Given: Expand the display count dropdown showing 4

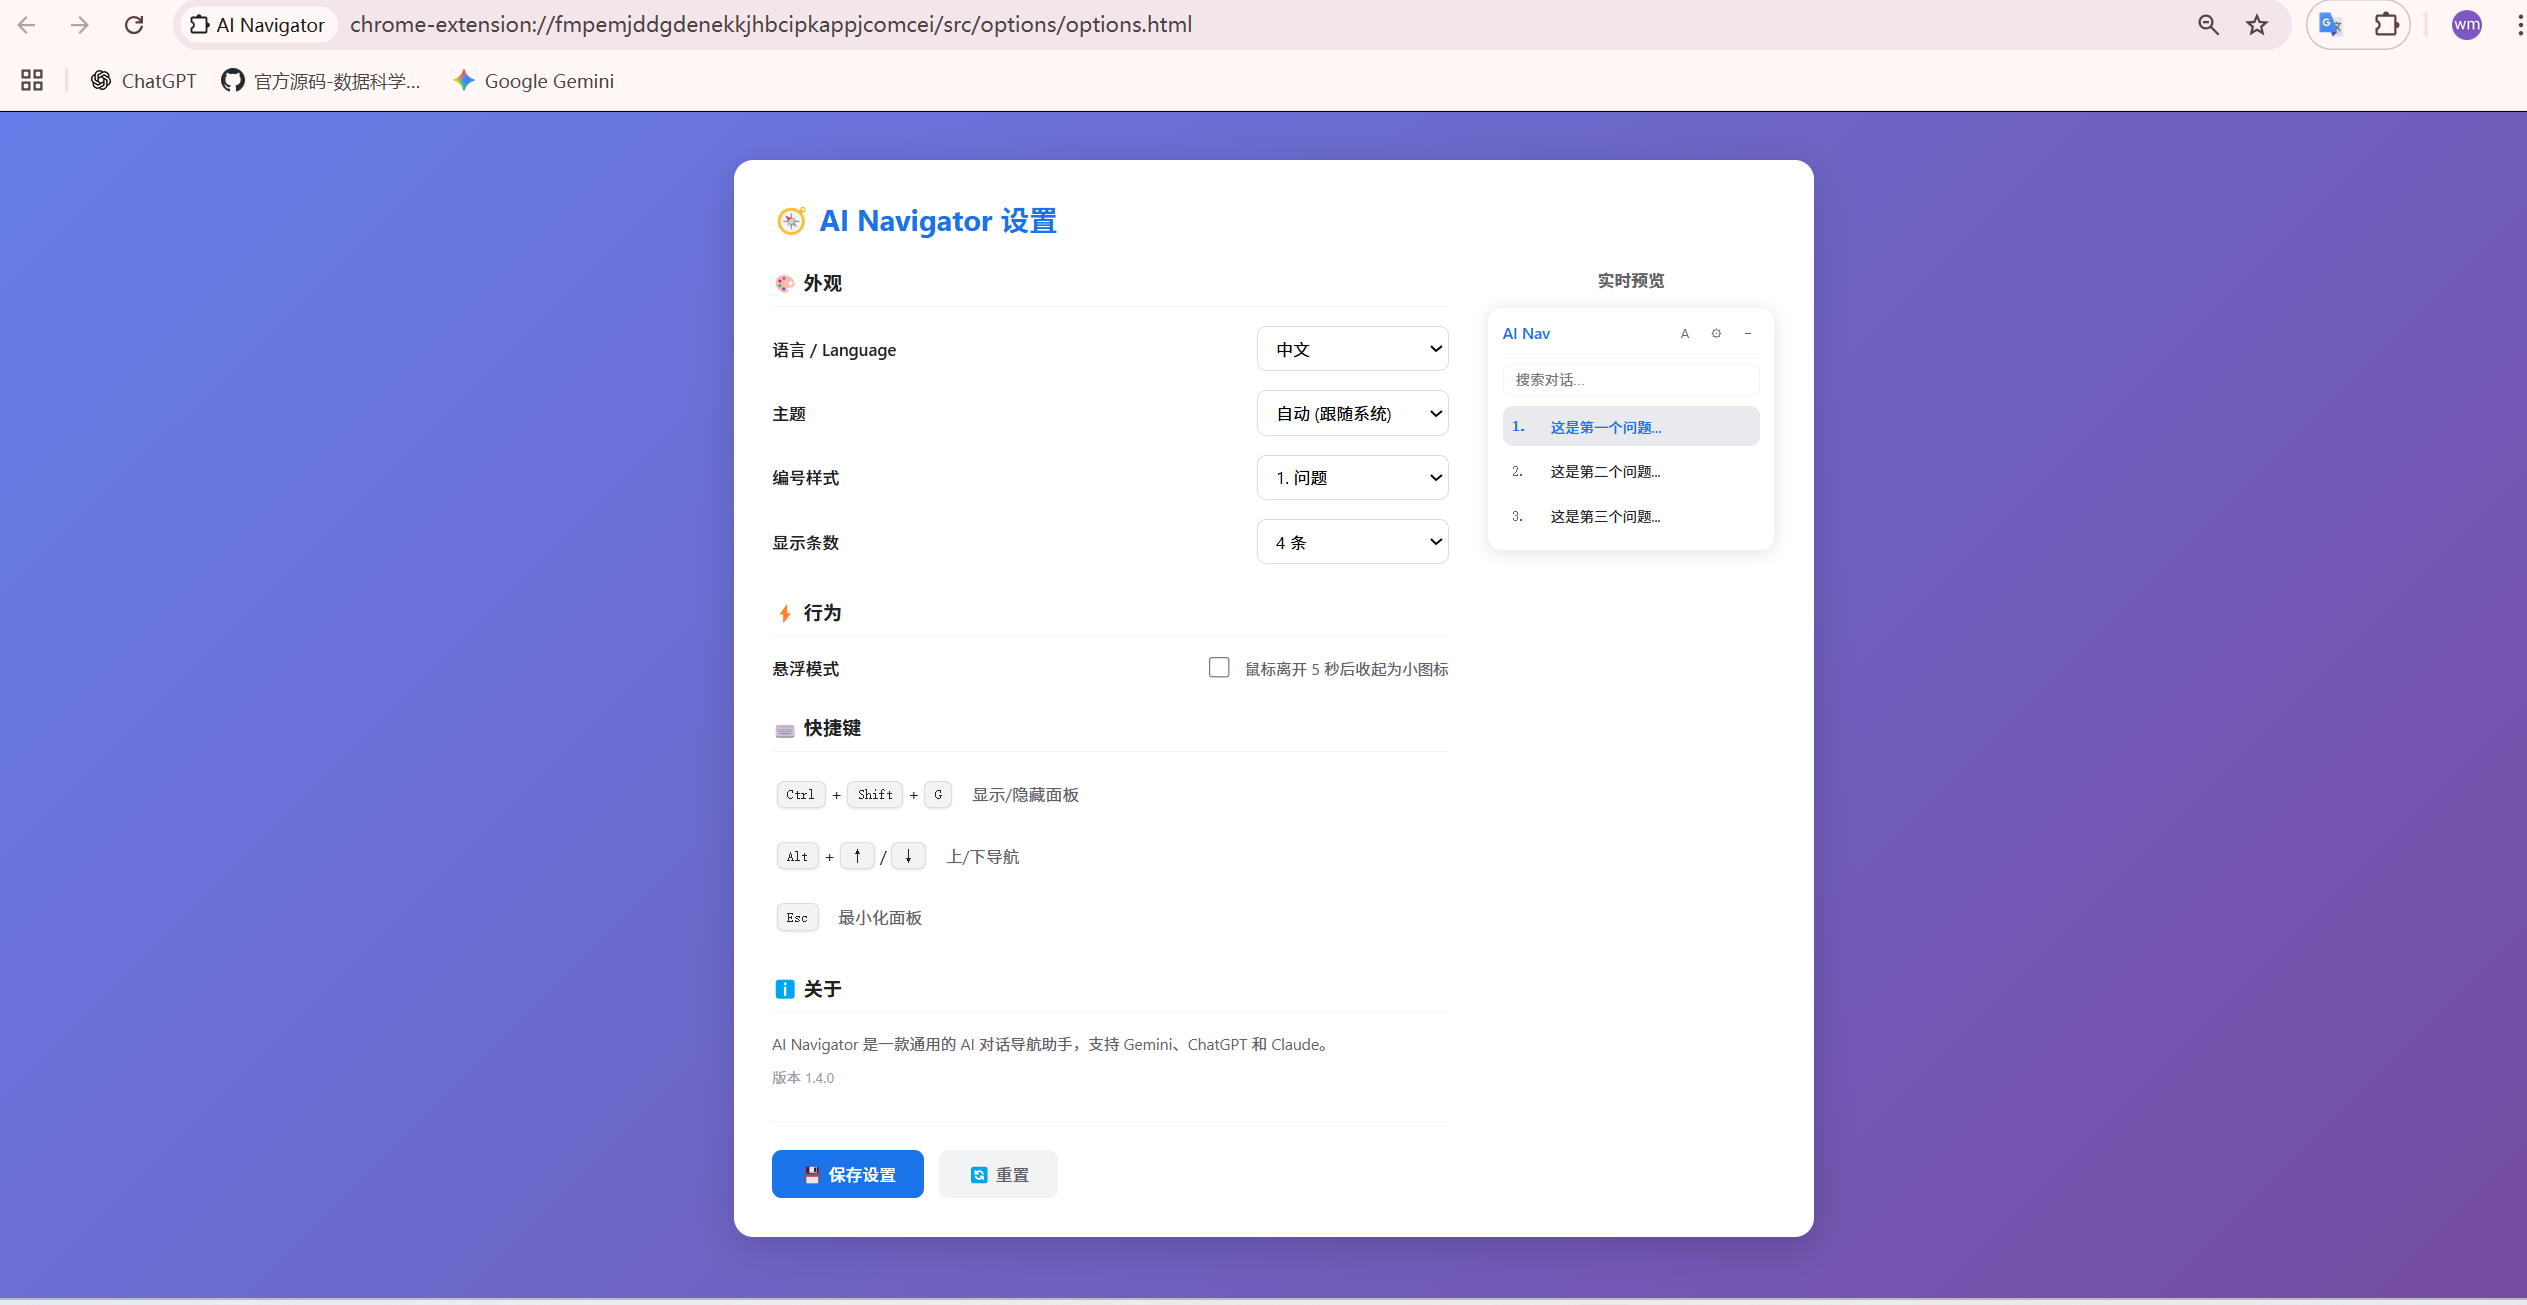Looking at the screenshot, I should (1352, 542).
